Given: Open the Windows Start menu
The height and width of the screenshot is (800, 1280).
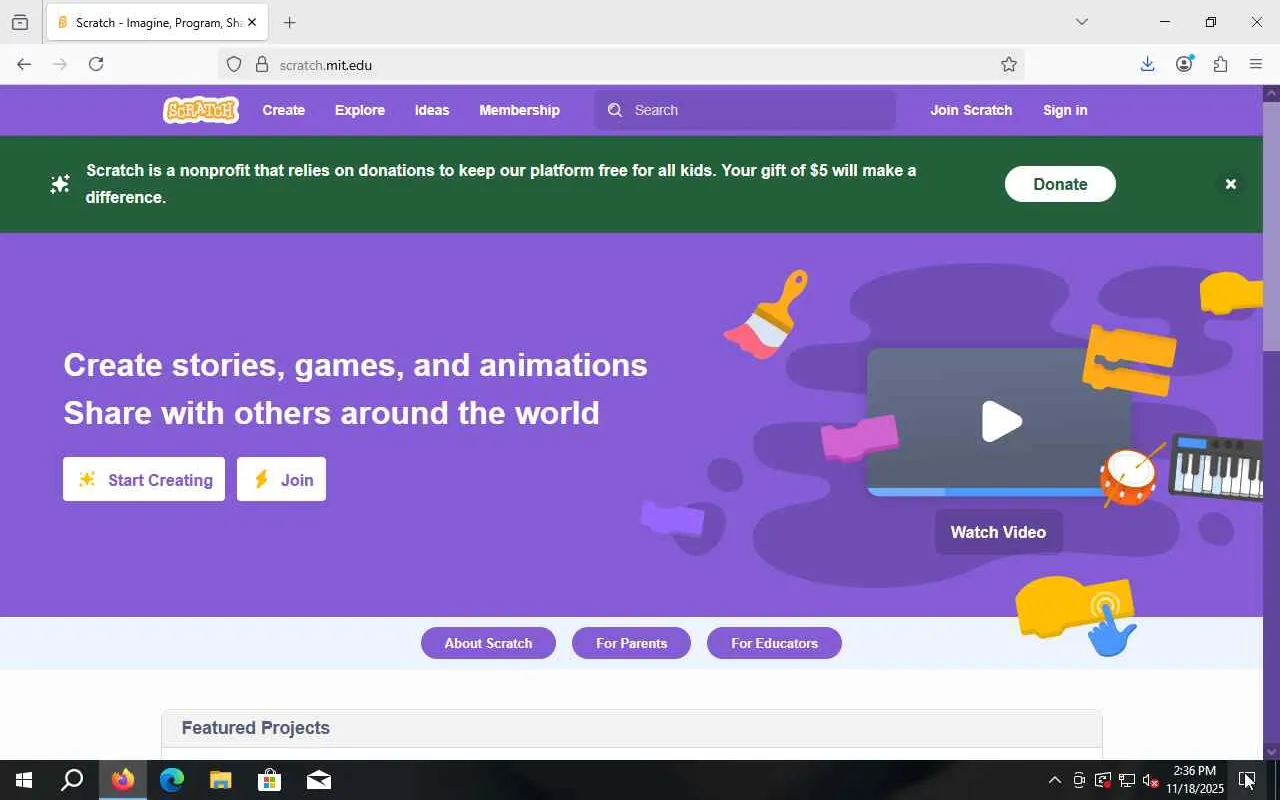Looking at the screenshot, I should tap(24, 780).
